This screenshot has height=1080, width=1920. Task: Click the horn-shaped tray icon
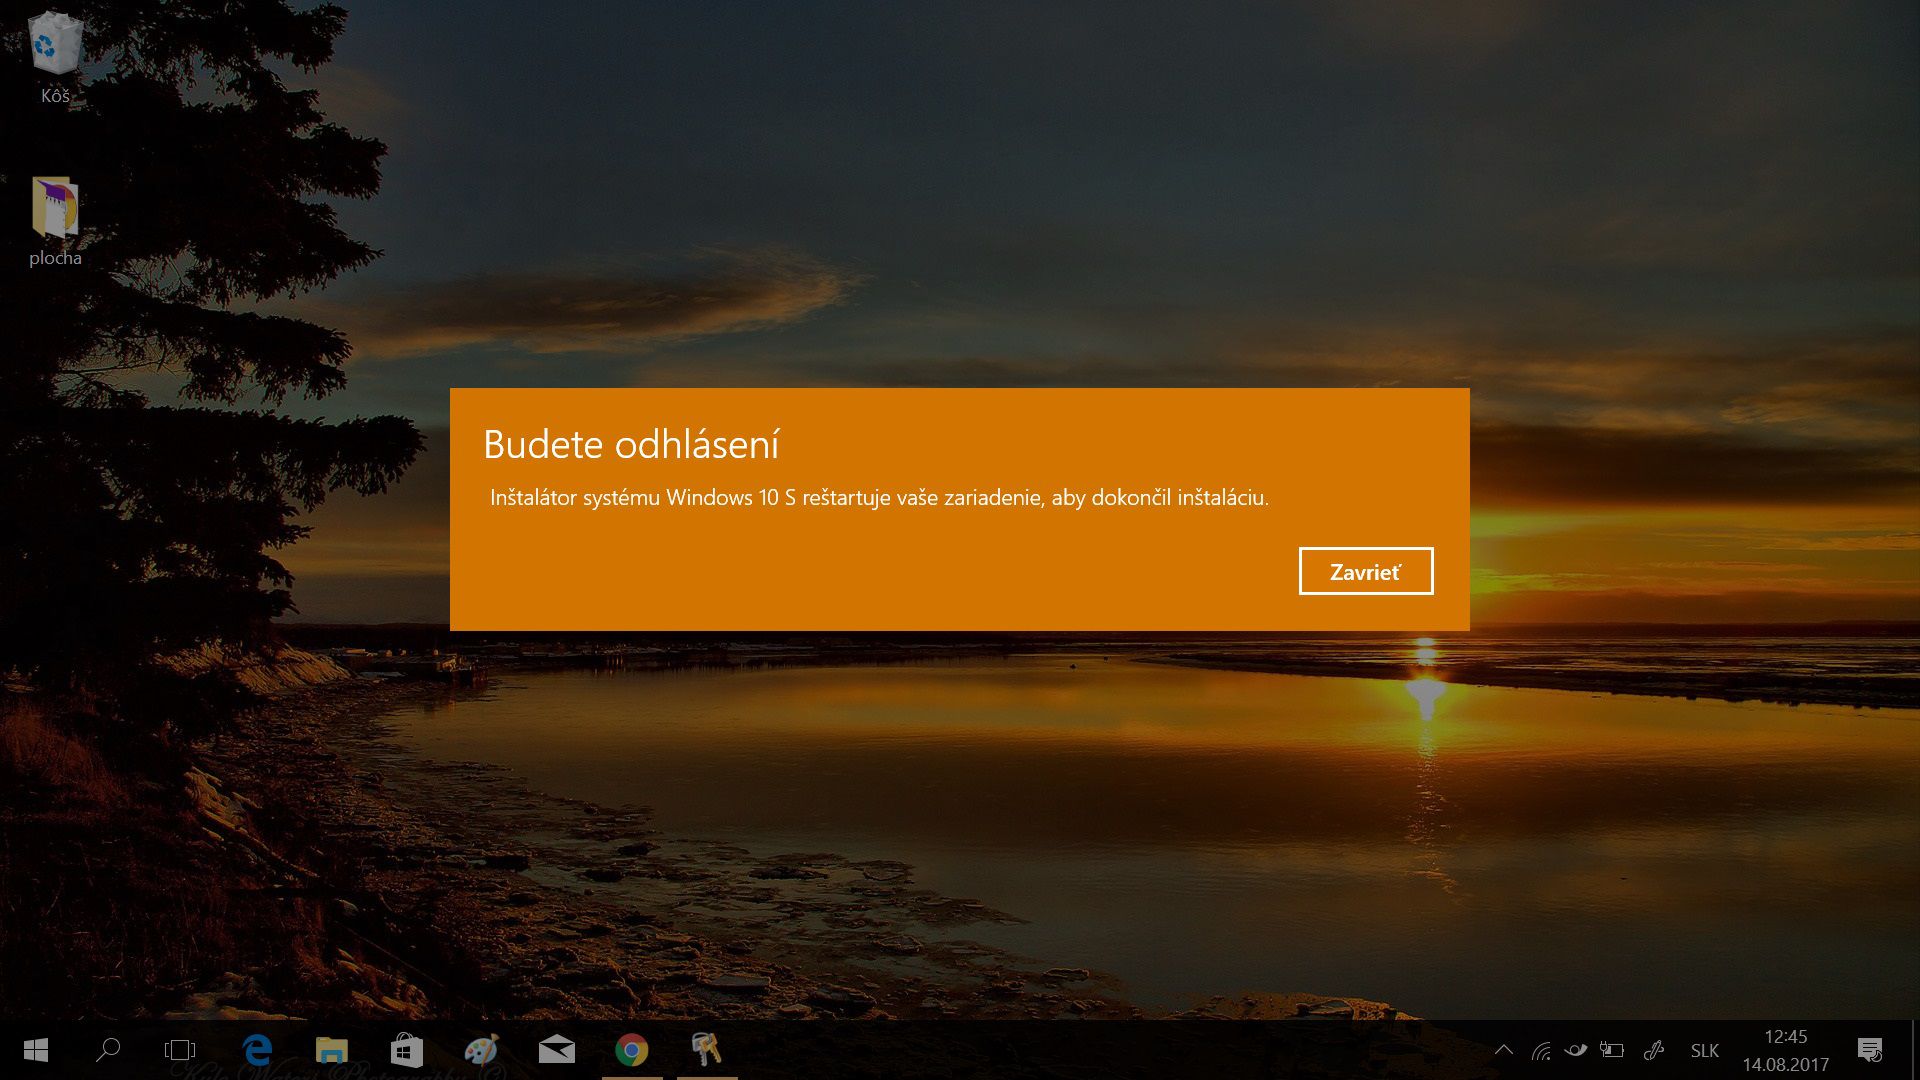point(1576,1050)
